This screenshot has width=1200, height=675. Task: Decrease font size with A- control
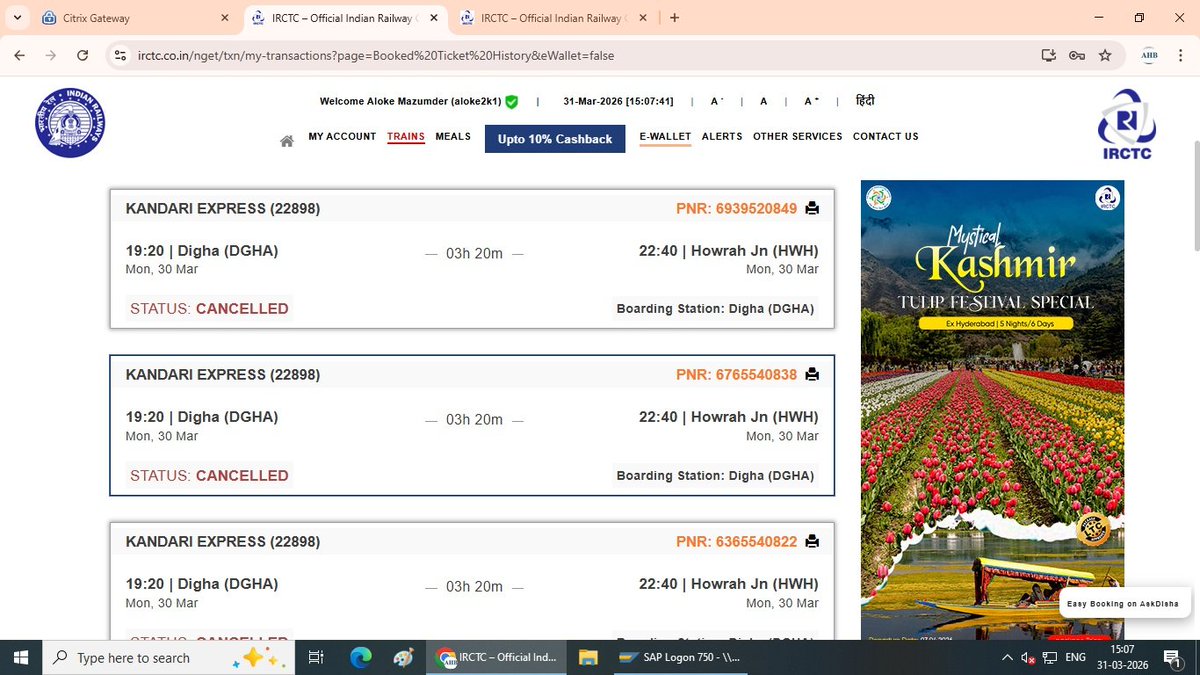click(717, 101)
